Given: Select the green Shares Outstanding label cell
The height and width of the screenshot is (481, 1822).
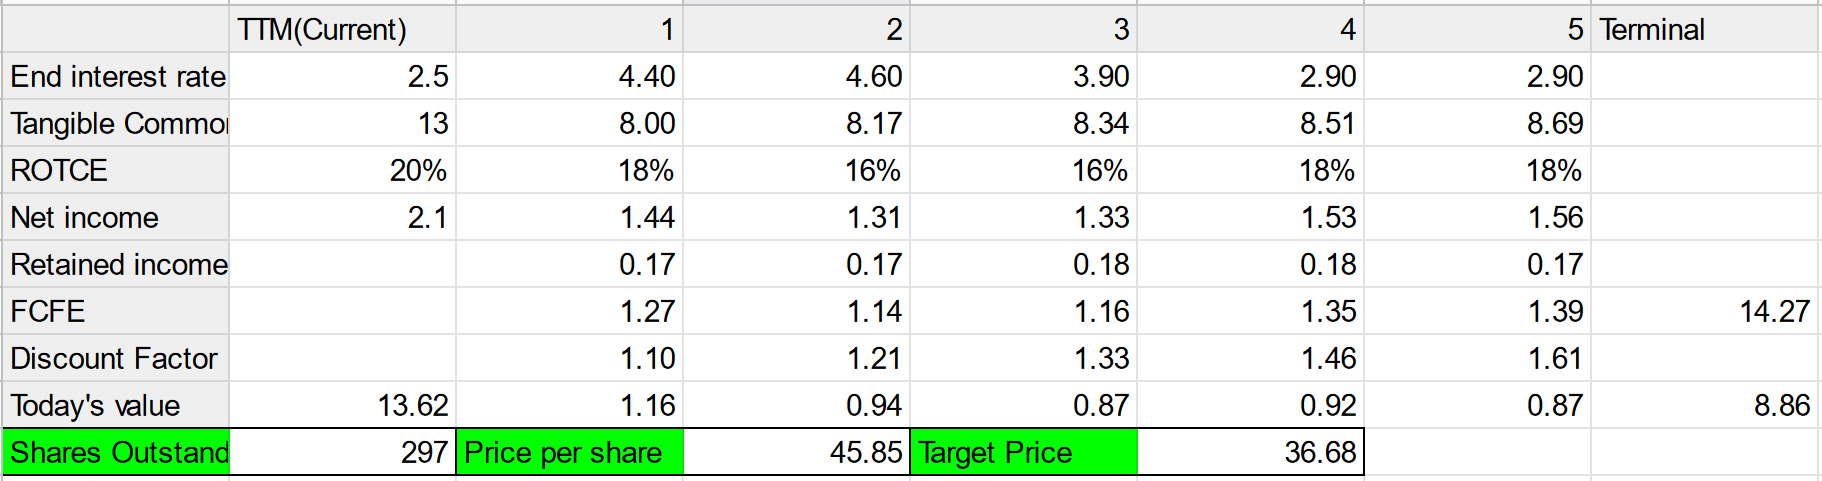Looking at the screenshot, I should pos(116,452).
